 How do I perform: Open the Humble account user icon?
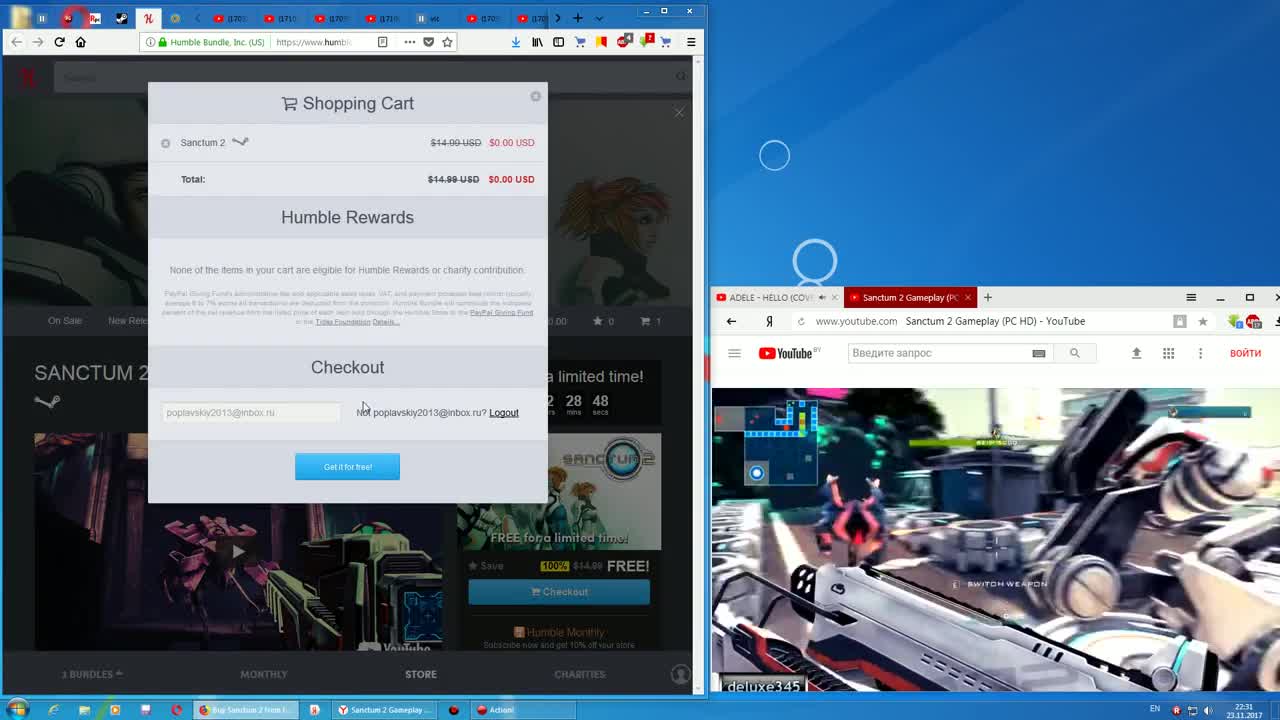681,675
